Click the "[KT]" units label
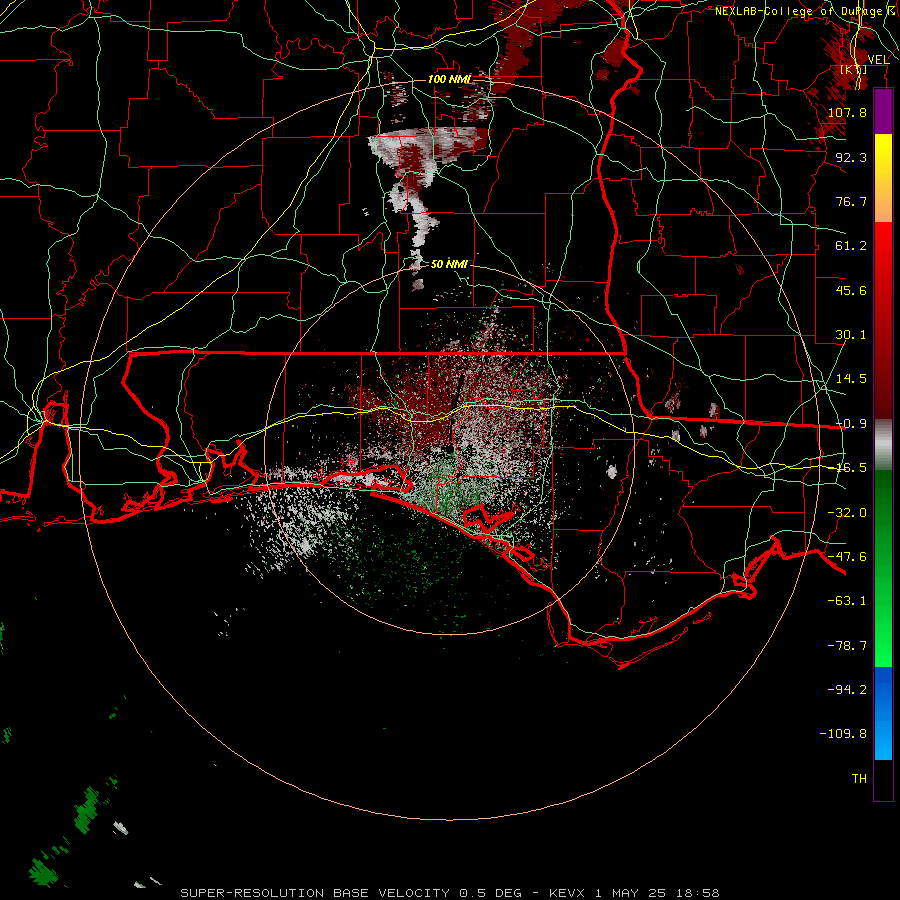This screenshot has height=900, width=900. tap(853, 69)
